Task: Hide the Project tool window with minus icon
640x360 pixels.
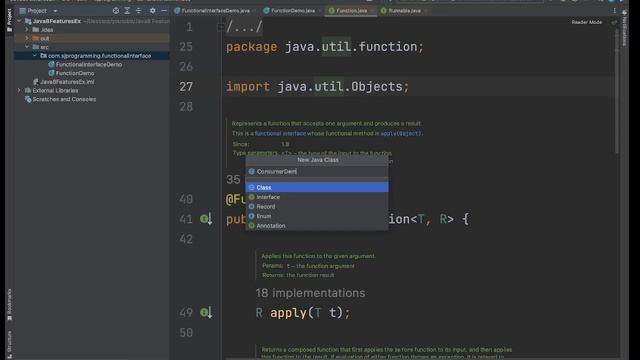Action: (x=164, y=11)
